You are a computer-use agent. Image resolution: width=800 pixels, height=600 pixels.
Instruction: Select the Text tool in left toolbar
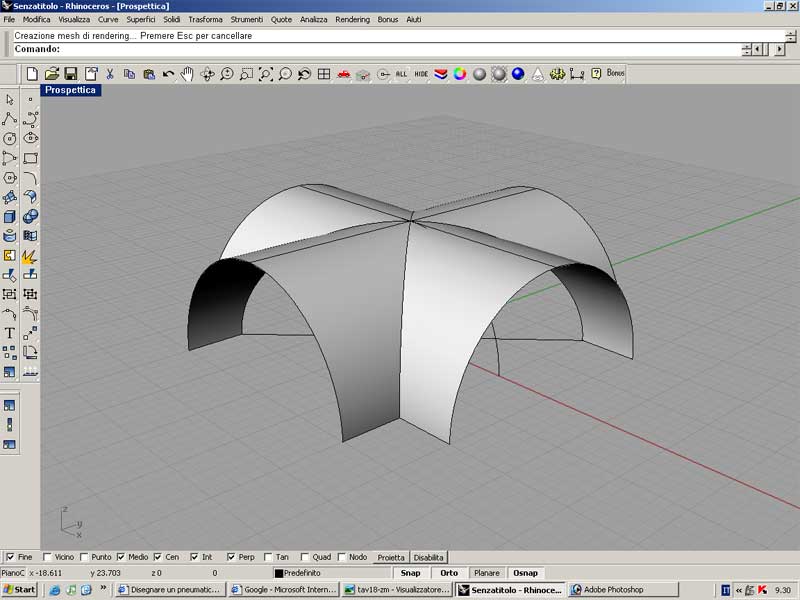10,333
